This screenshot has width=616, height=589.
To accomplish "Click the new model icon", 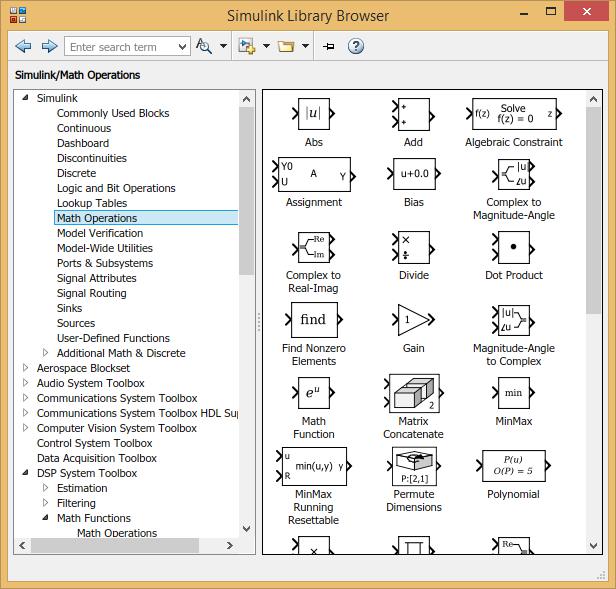I will pyautogui.click(x=246, y=46).
